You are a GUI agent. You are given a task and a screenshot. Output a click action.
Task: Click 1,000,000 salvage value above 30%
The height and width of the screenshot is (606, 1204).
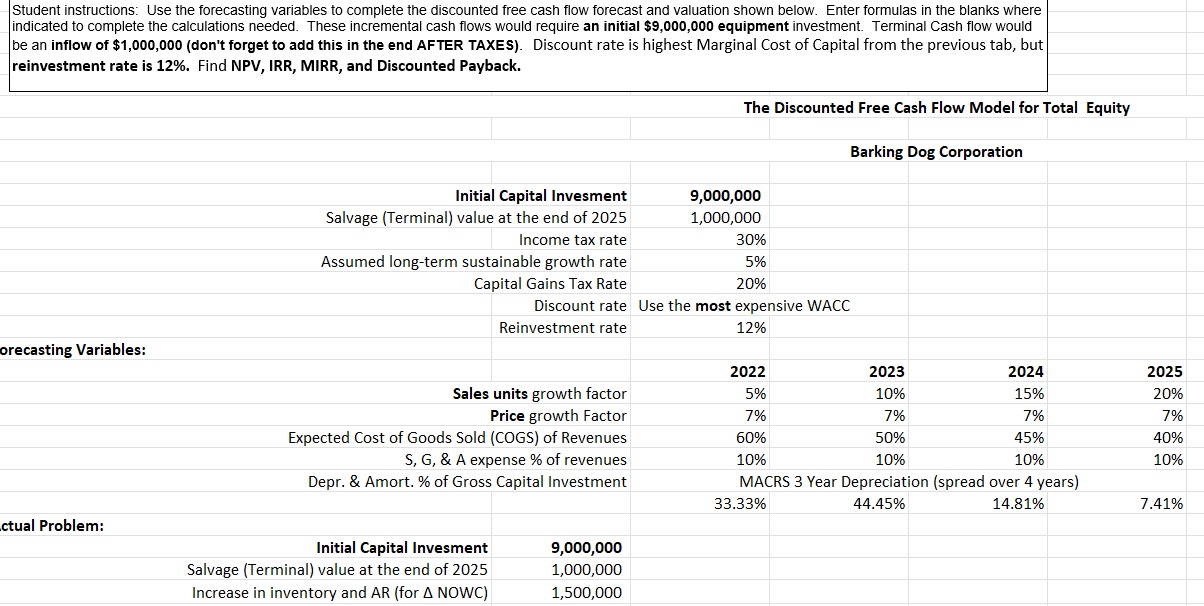click(x=726, y=217)
